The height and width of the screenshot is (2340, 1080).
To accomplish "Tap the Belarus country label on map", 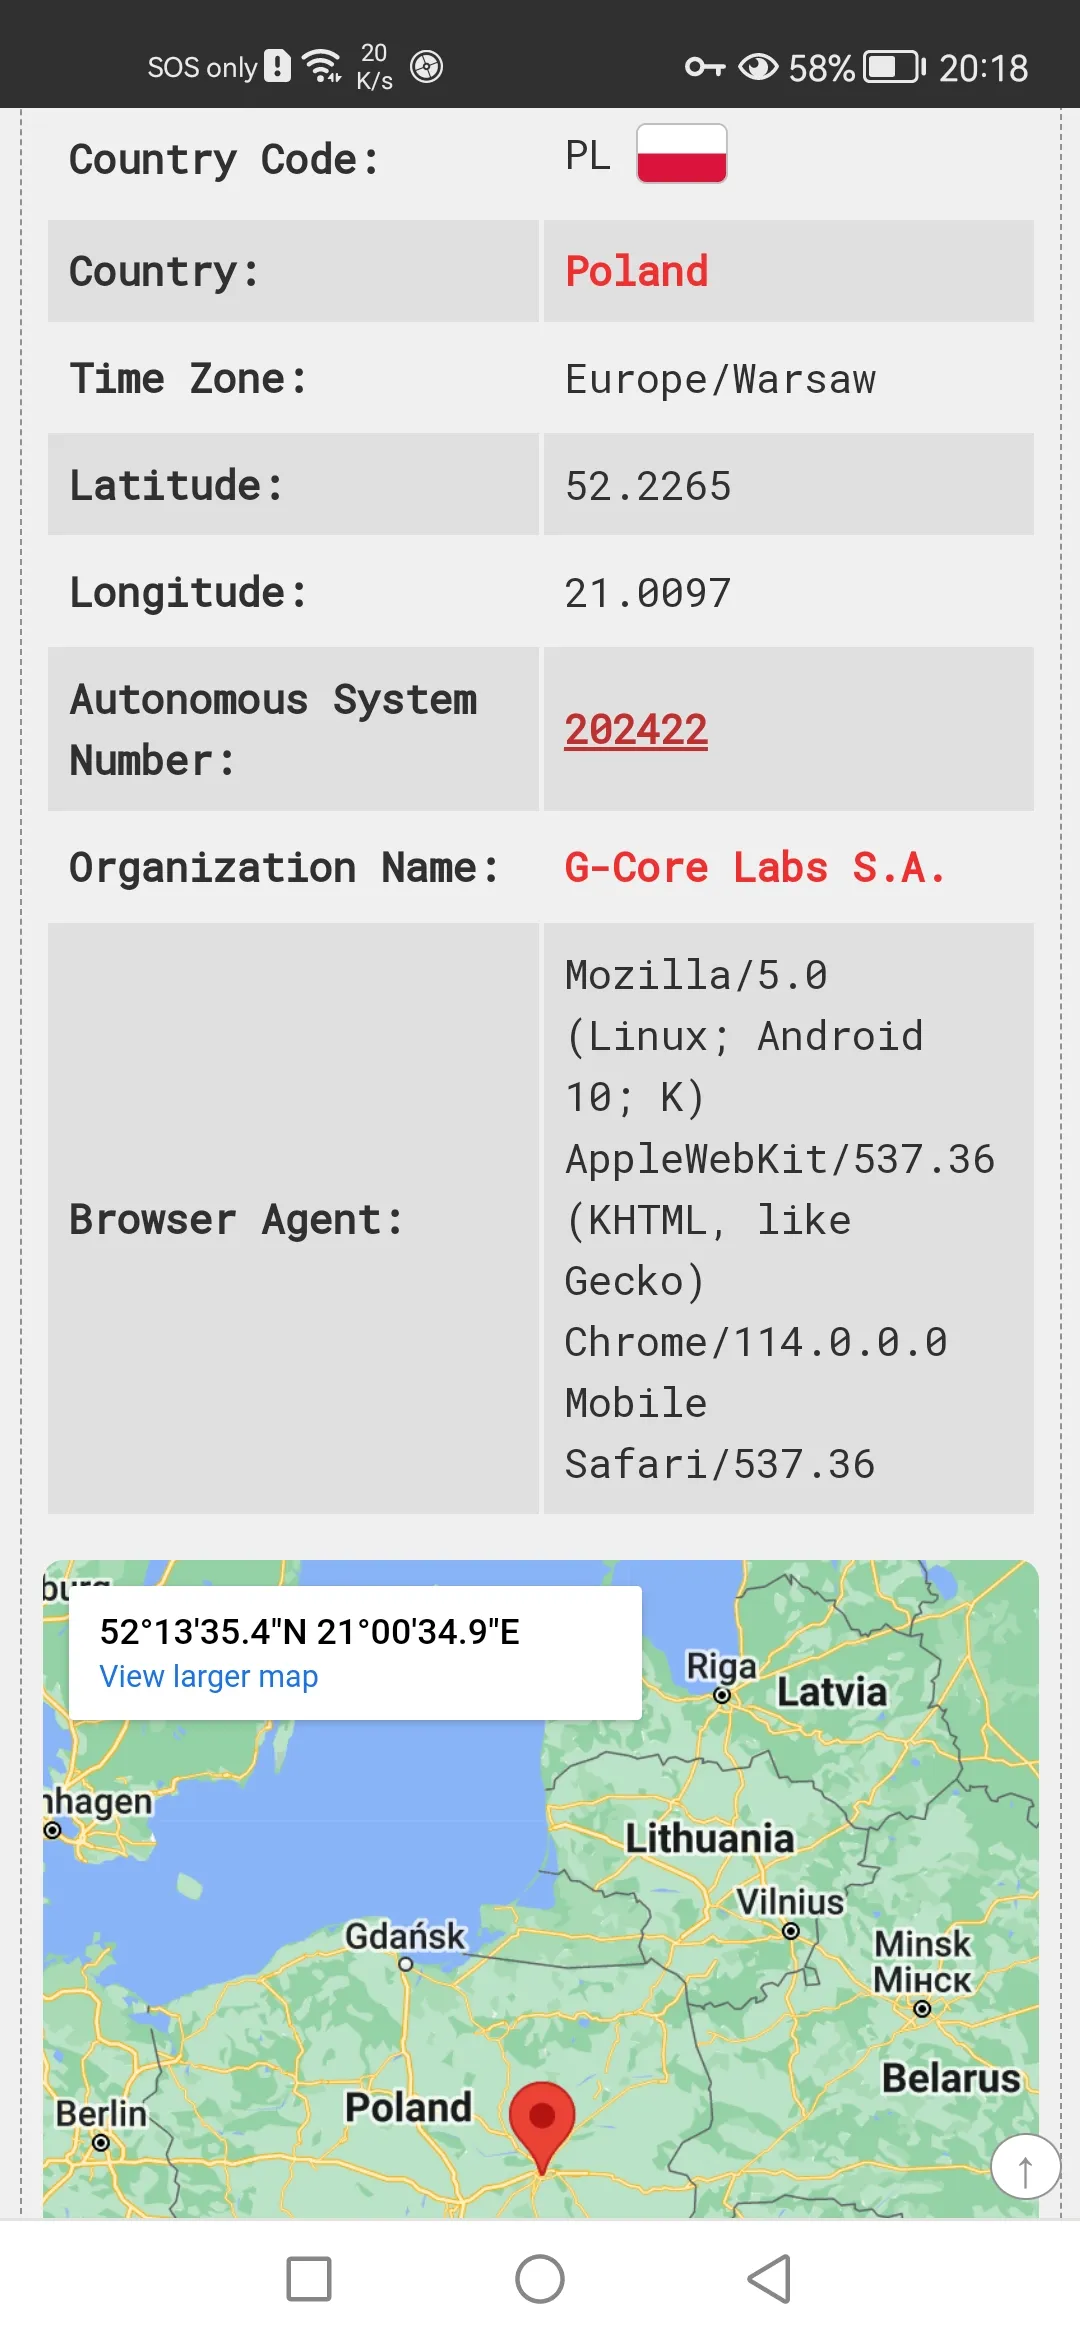I will tap(951, 2078).
